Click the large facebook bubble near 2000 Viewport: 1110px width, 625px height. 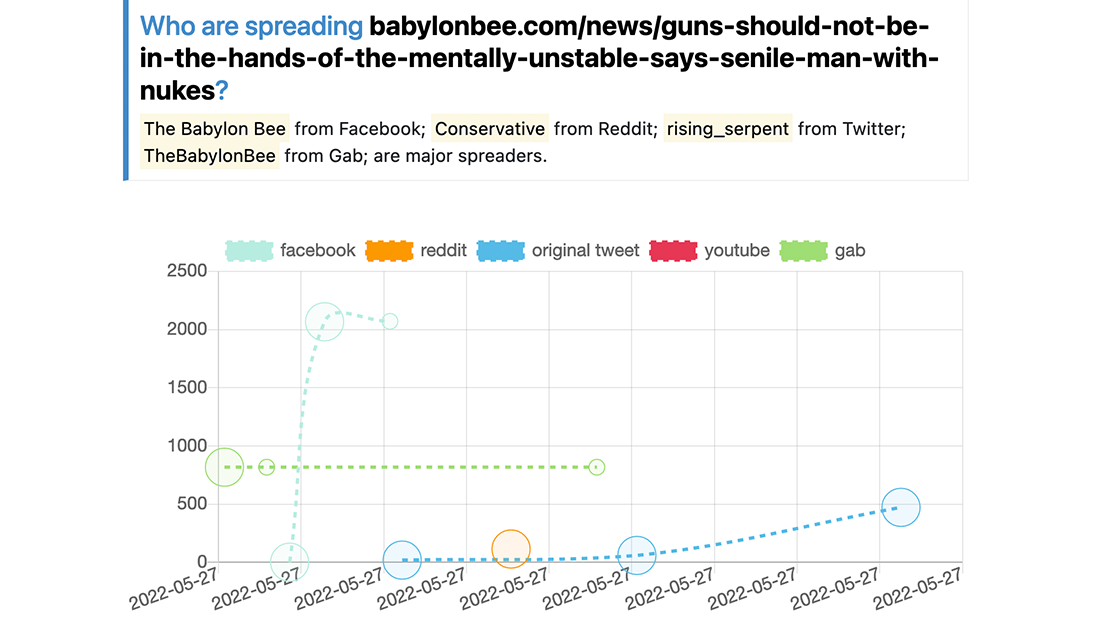point(324,321)
